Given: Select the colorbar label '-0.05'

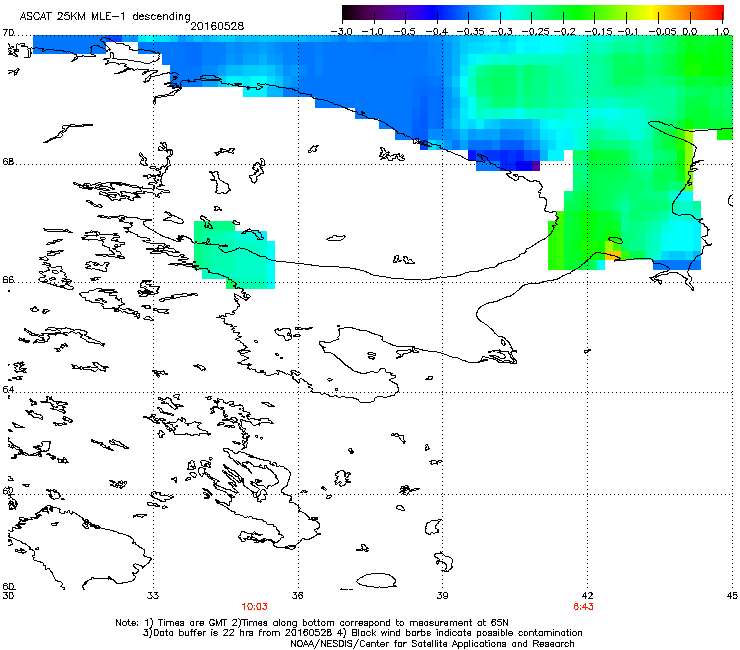Looking at the screenshot, I should [662, 32].
